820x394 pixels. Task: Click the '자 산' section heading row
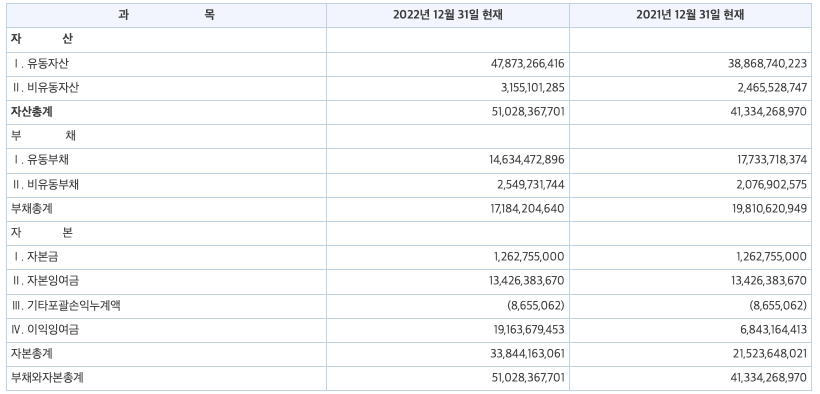409,40
